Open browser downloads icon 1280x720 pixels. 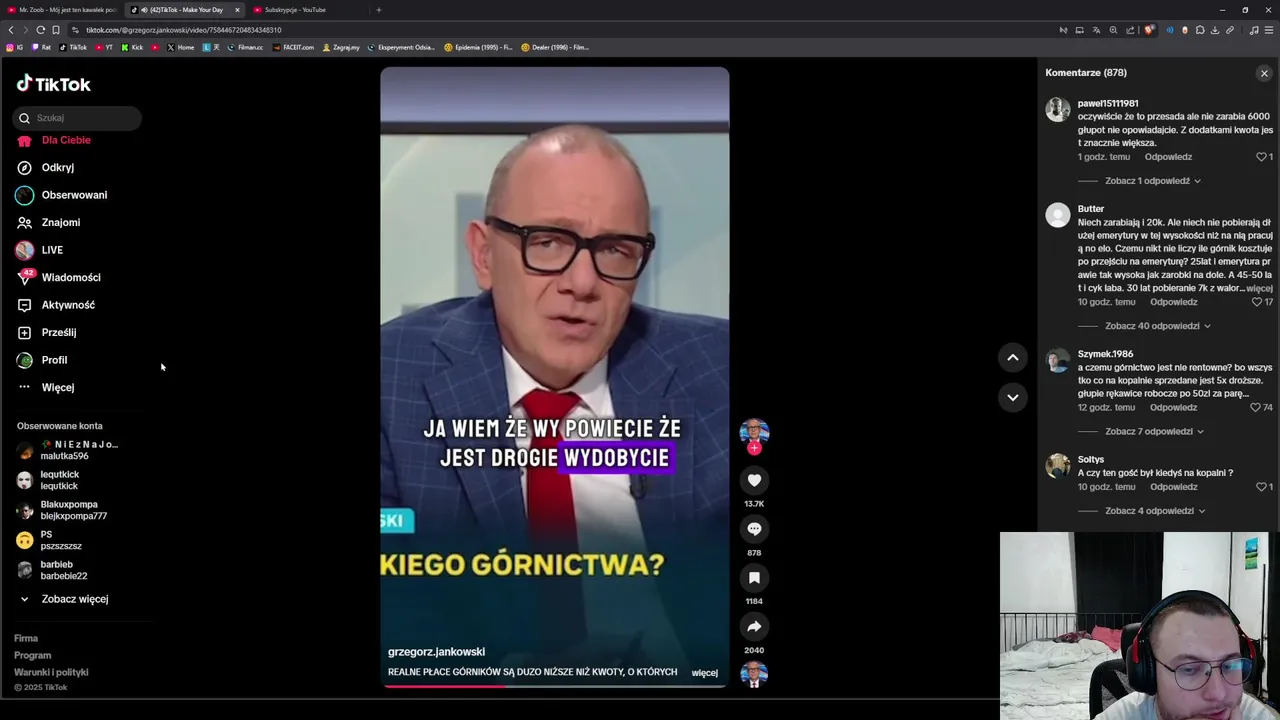1214,30
